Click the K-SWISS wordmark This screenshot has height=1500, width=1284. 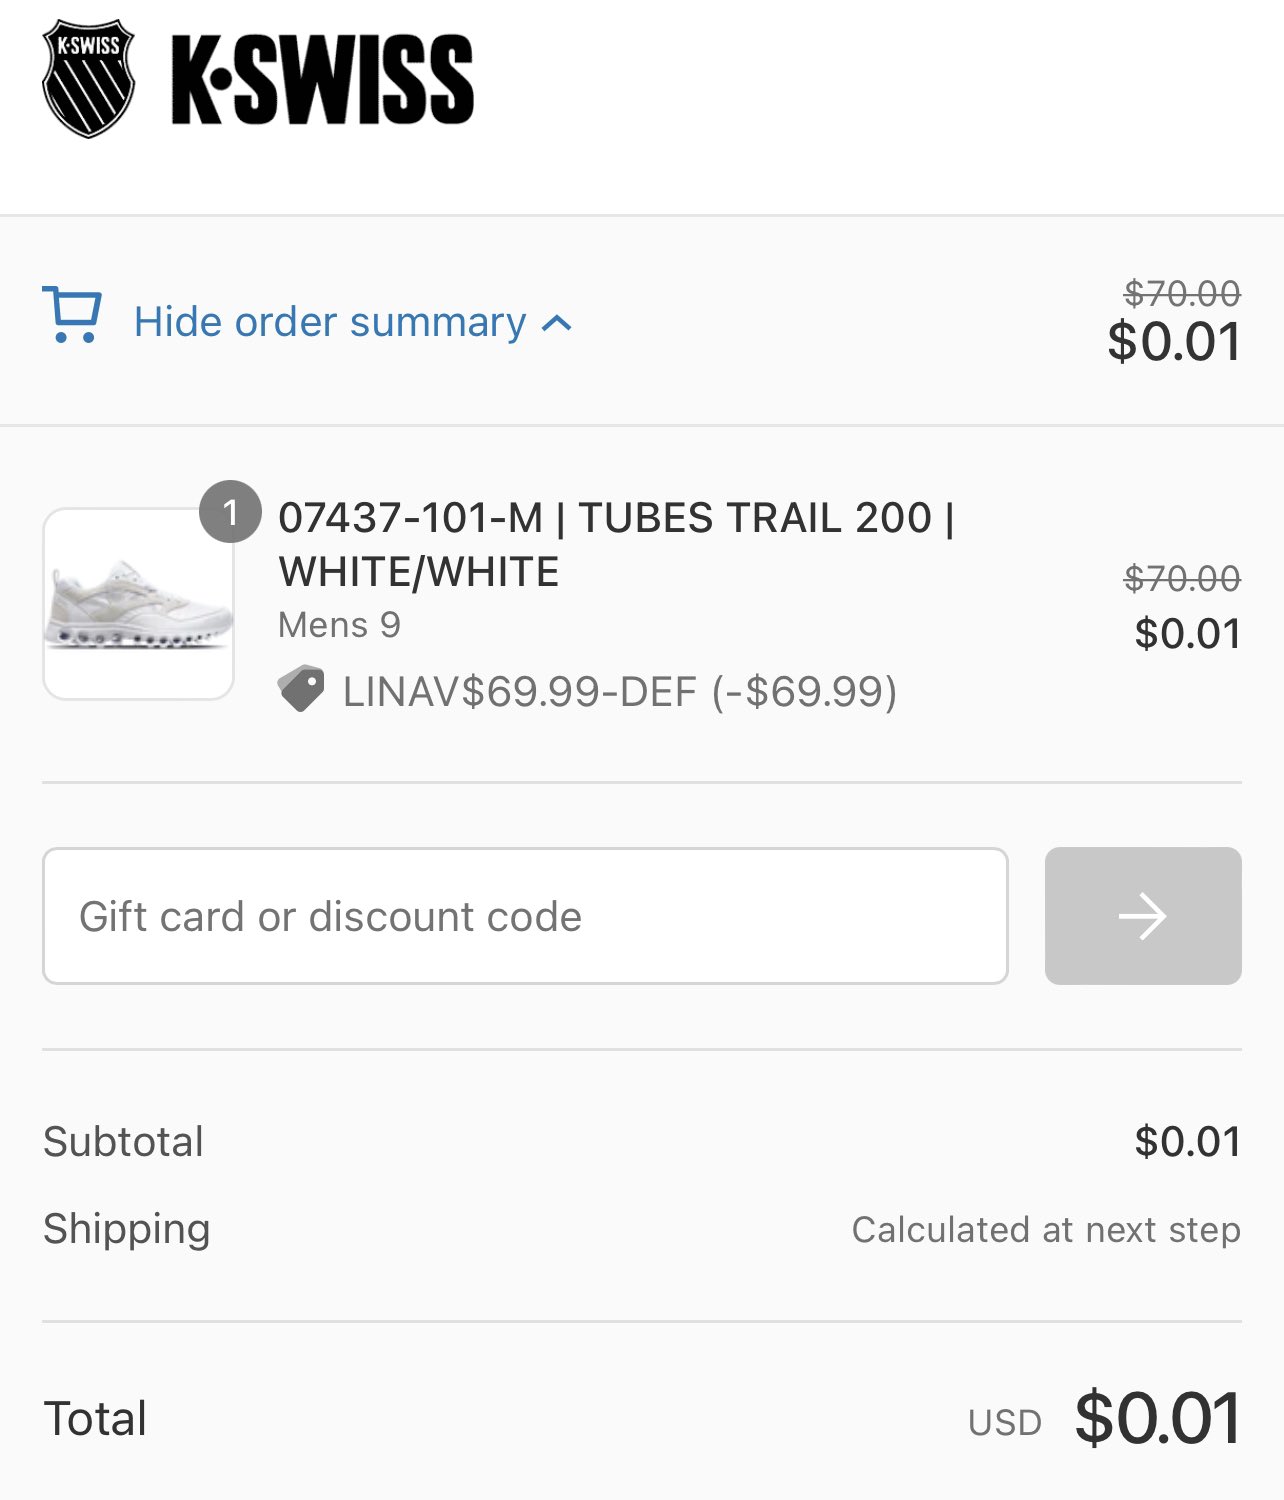[x=323, y=80]
